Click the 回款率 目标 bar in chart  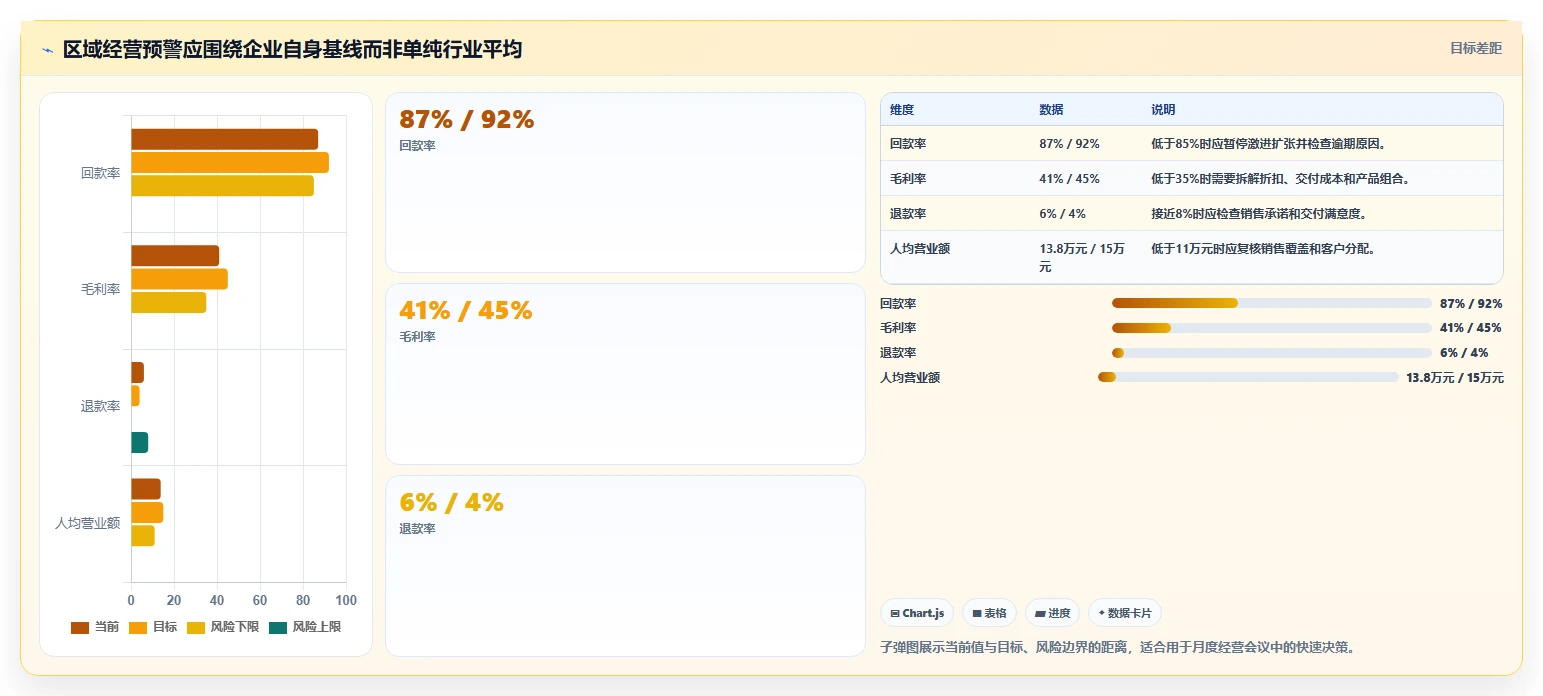click(230, 162)
